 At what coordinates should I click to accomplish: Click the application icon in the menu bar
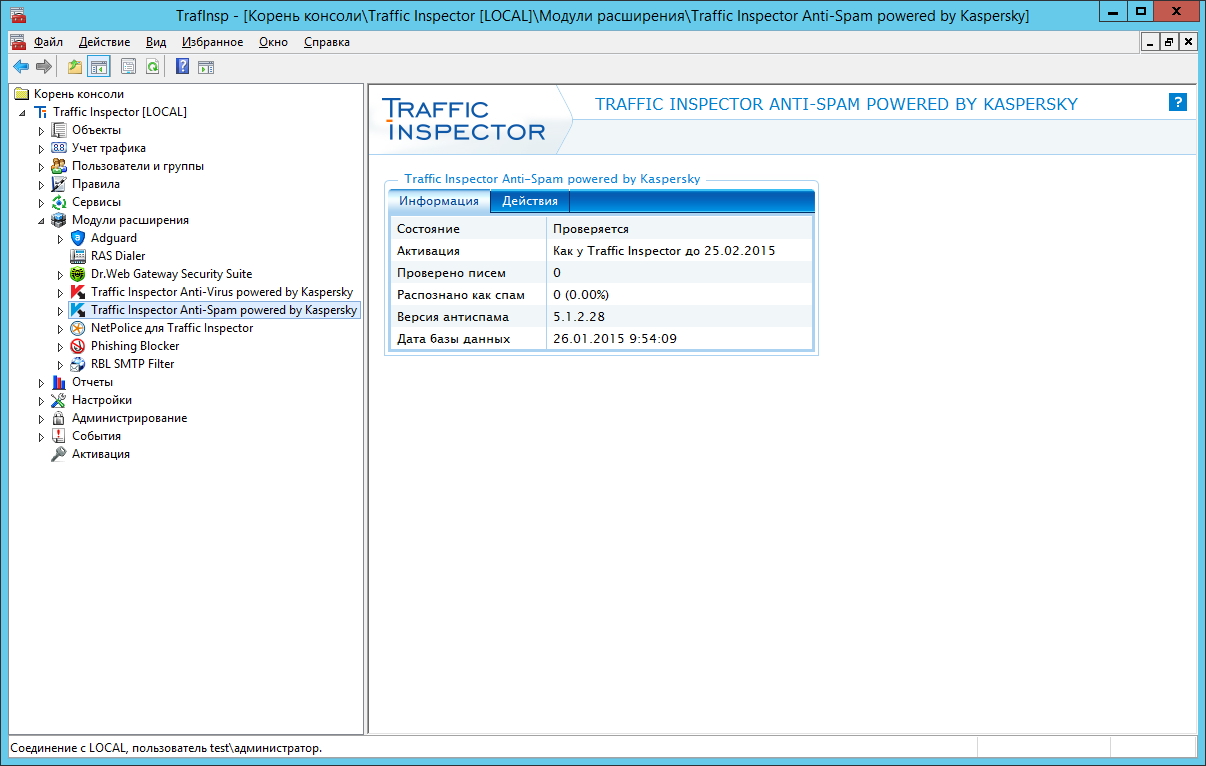coord(18,42)
